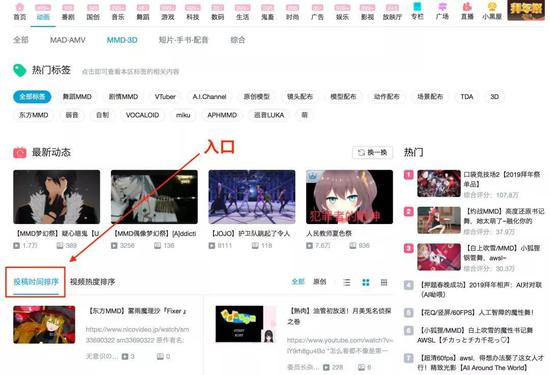The height and width of the screenshot is (375, 550).
Task: Filter by the VOCALOID tag
Action: [x=142, y=115]
